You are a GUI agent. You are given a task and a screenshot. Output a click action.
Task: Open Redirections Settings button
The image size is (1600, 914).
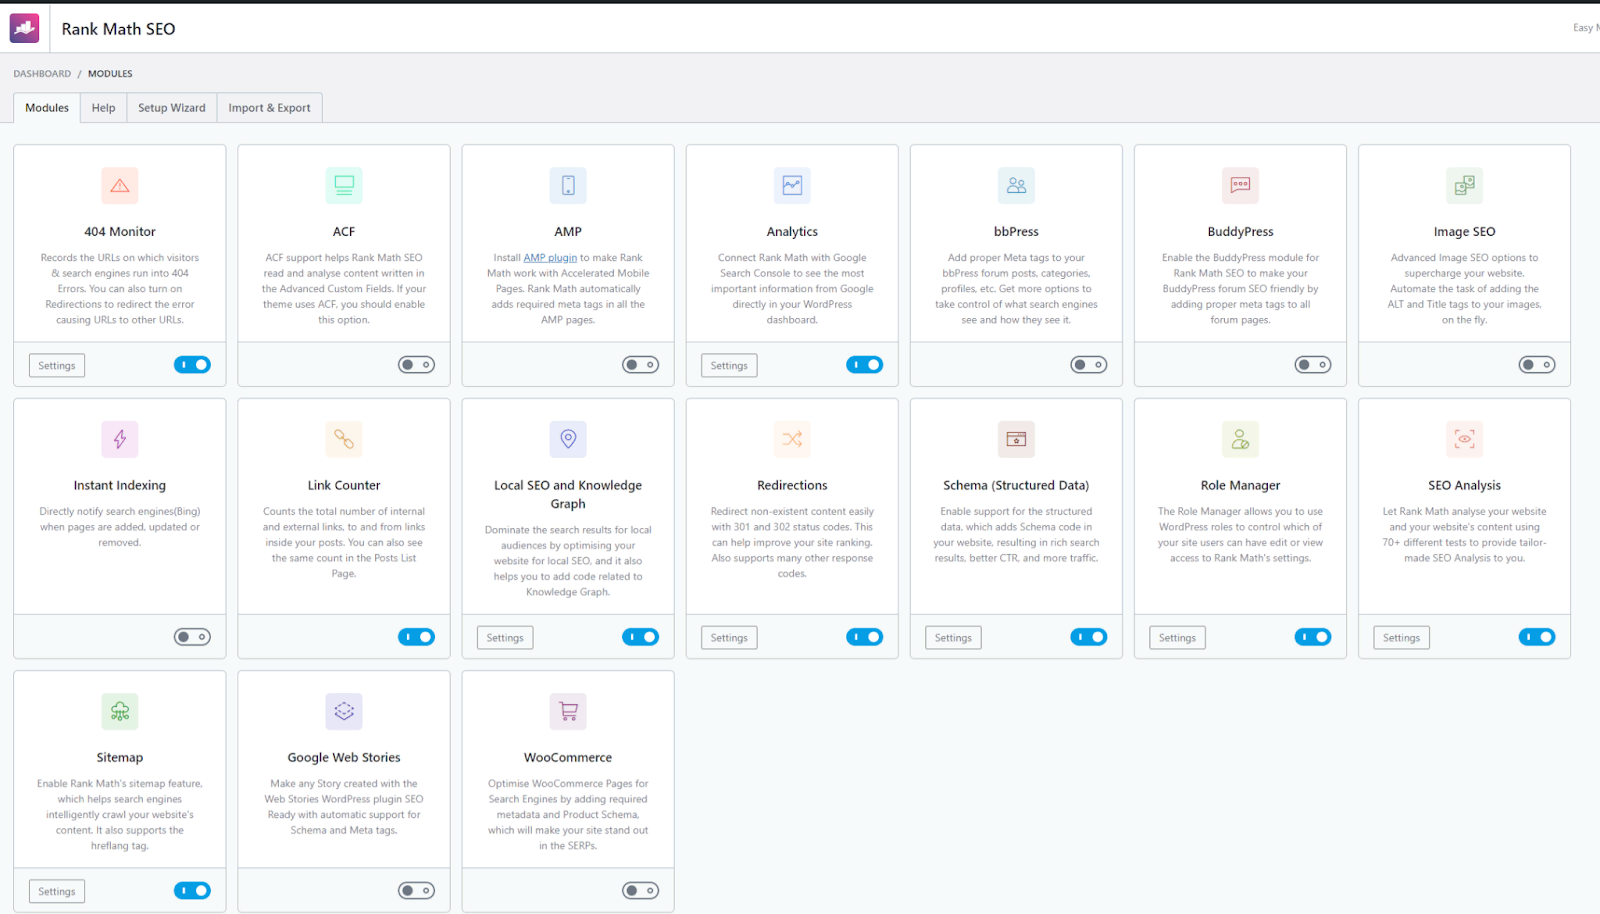coord(729,638)
